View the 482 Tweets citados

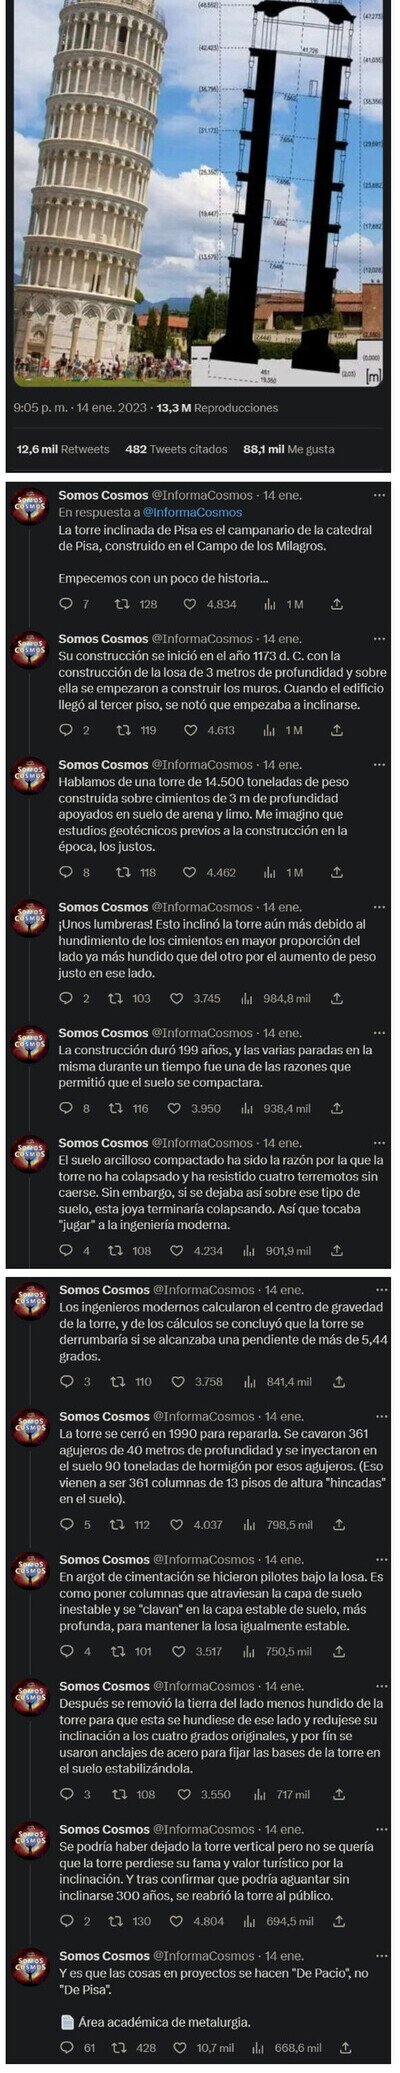point(176,449)
